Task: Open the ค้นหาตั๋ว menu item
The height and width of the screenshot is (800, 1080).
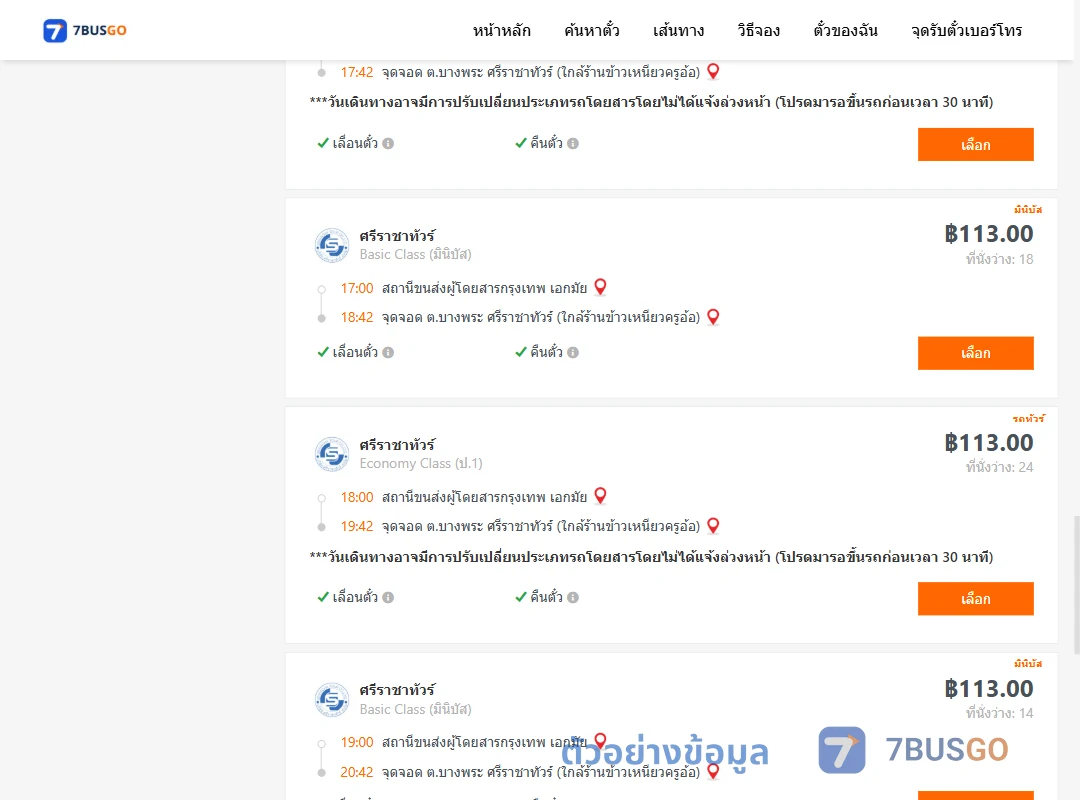Action: (x=592, y=30)
